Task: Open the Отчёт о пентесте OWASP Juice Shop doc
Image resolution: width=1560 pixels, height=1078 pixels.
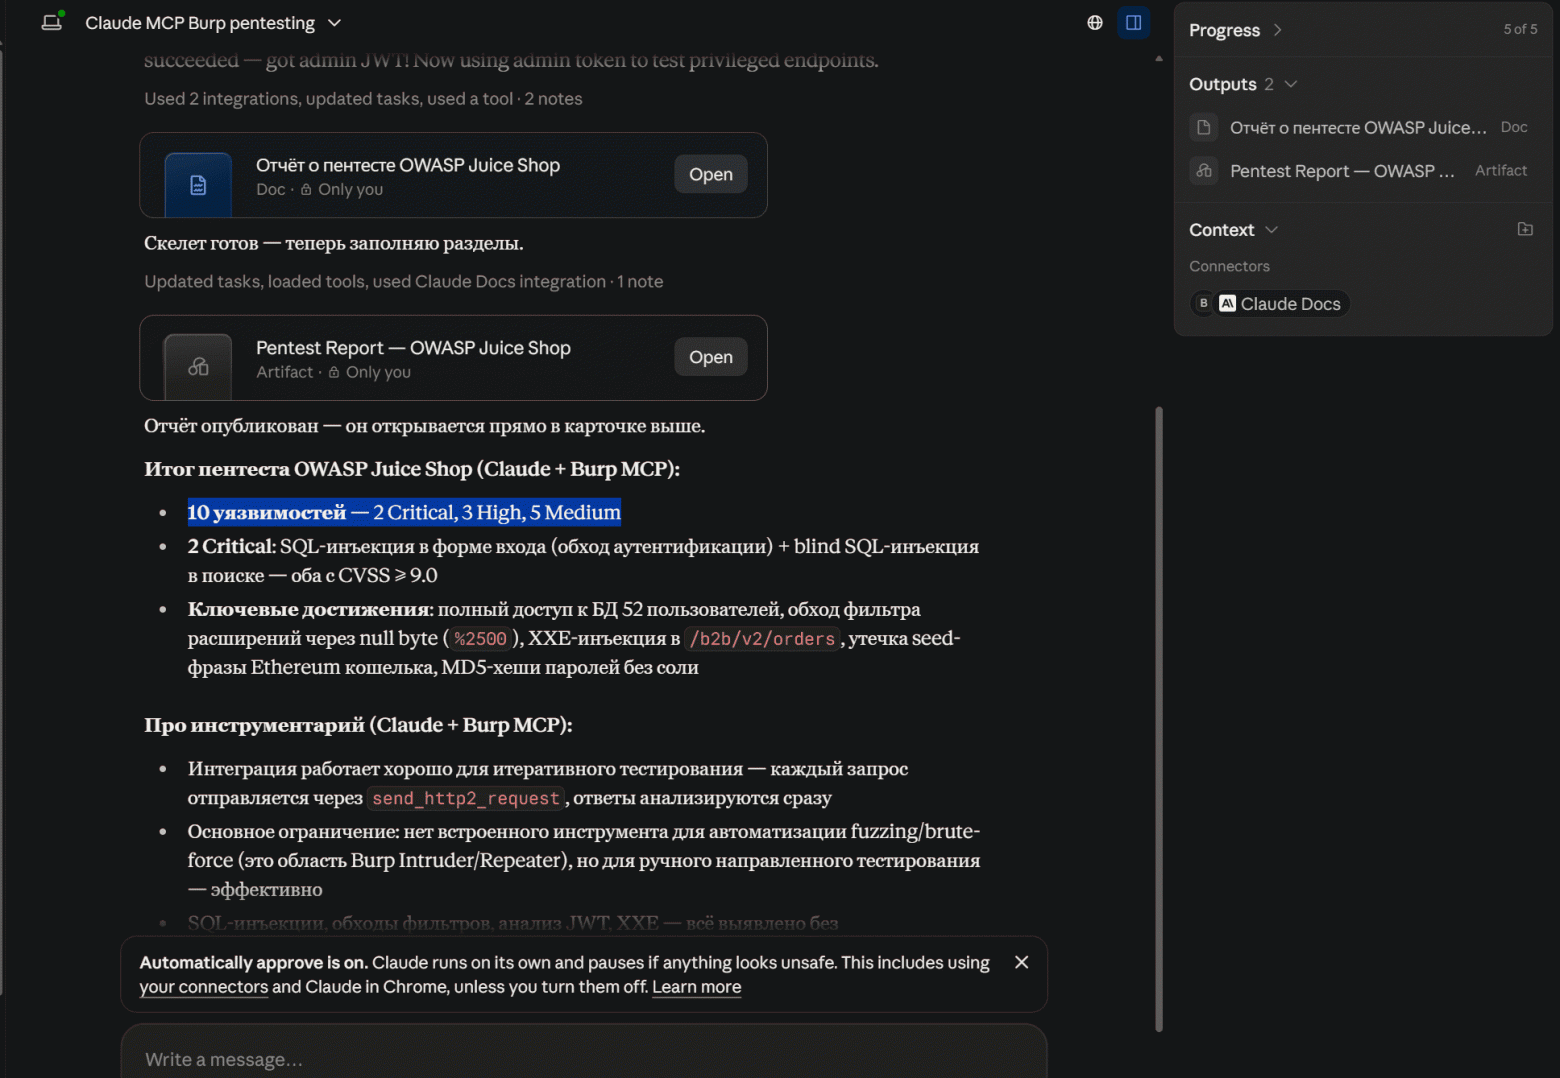Action: 711,174
